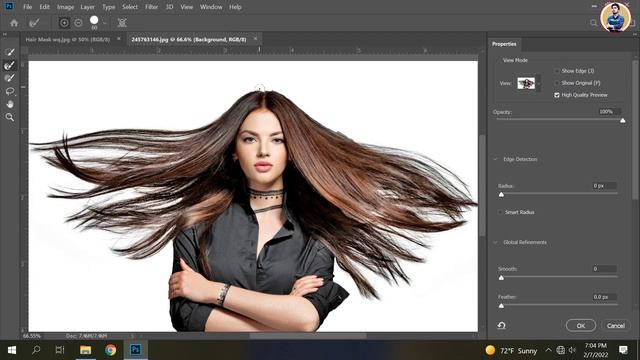The image size is (640, 360).
Task: Click the Opacity slider handle
Action: tap(622, 120)
